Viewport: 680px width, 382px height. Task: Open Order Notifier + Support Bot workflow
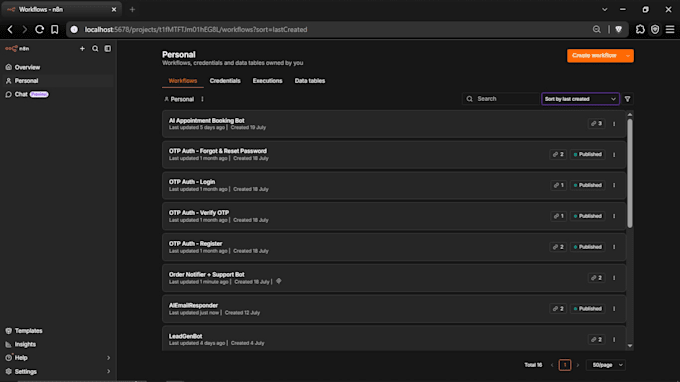click(206, 274)
